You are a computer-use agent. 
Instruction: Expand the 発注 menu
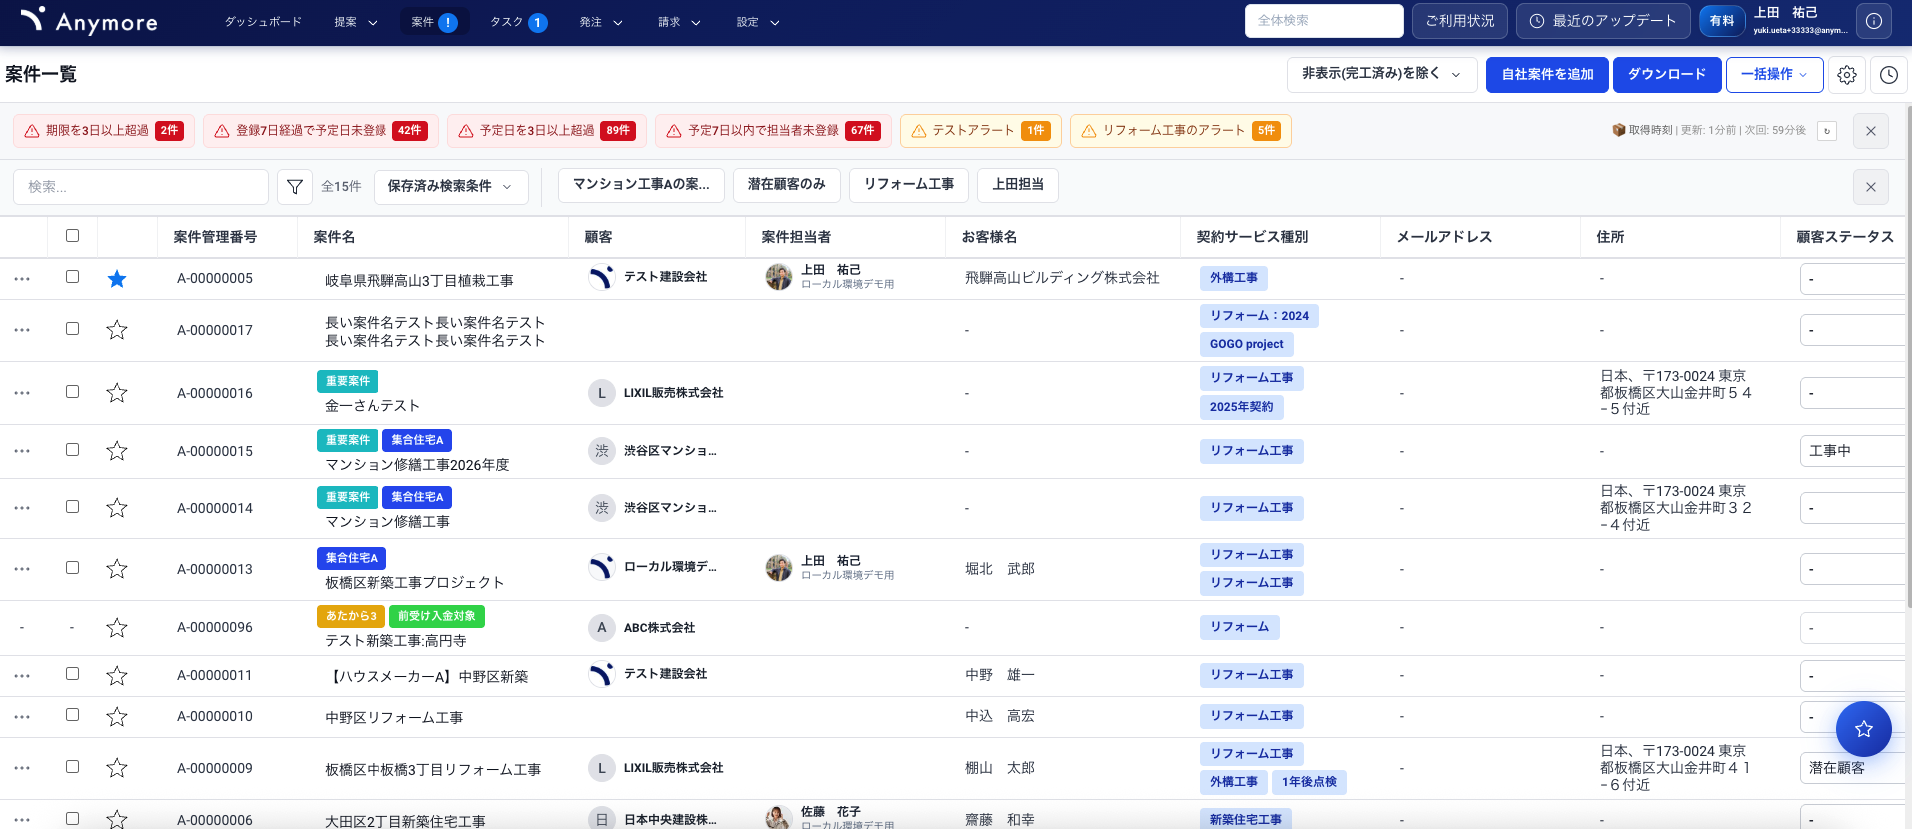601,22
